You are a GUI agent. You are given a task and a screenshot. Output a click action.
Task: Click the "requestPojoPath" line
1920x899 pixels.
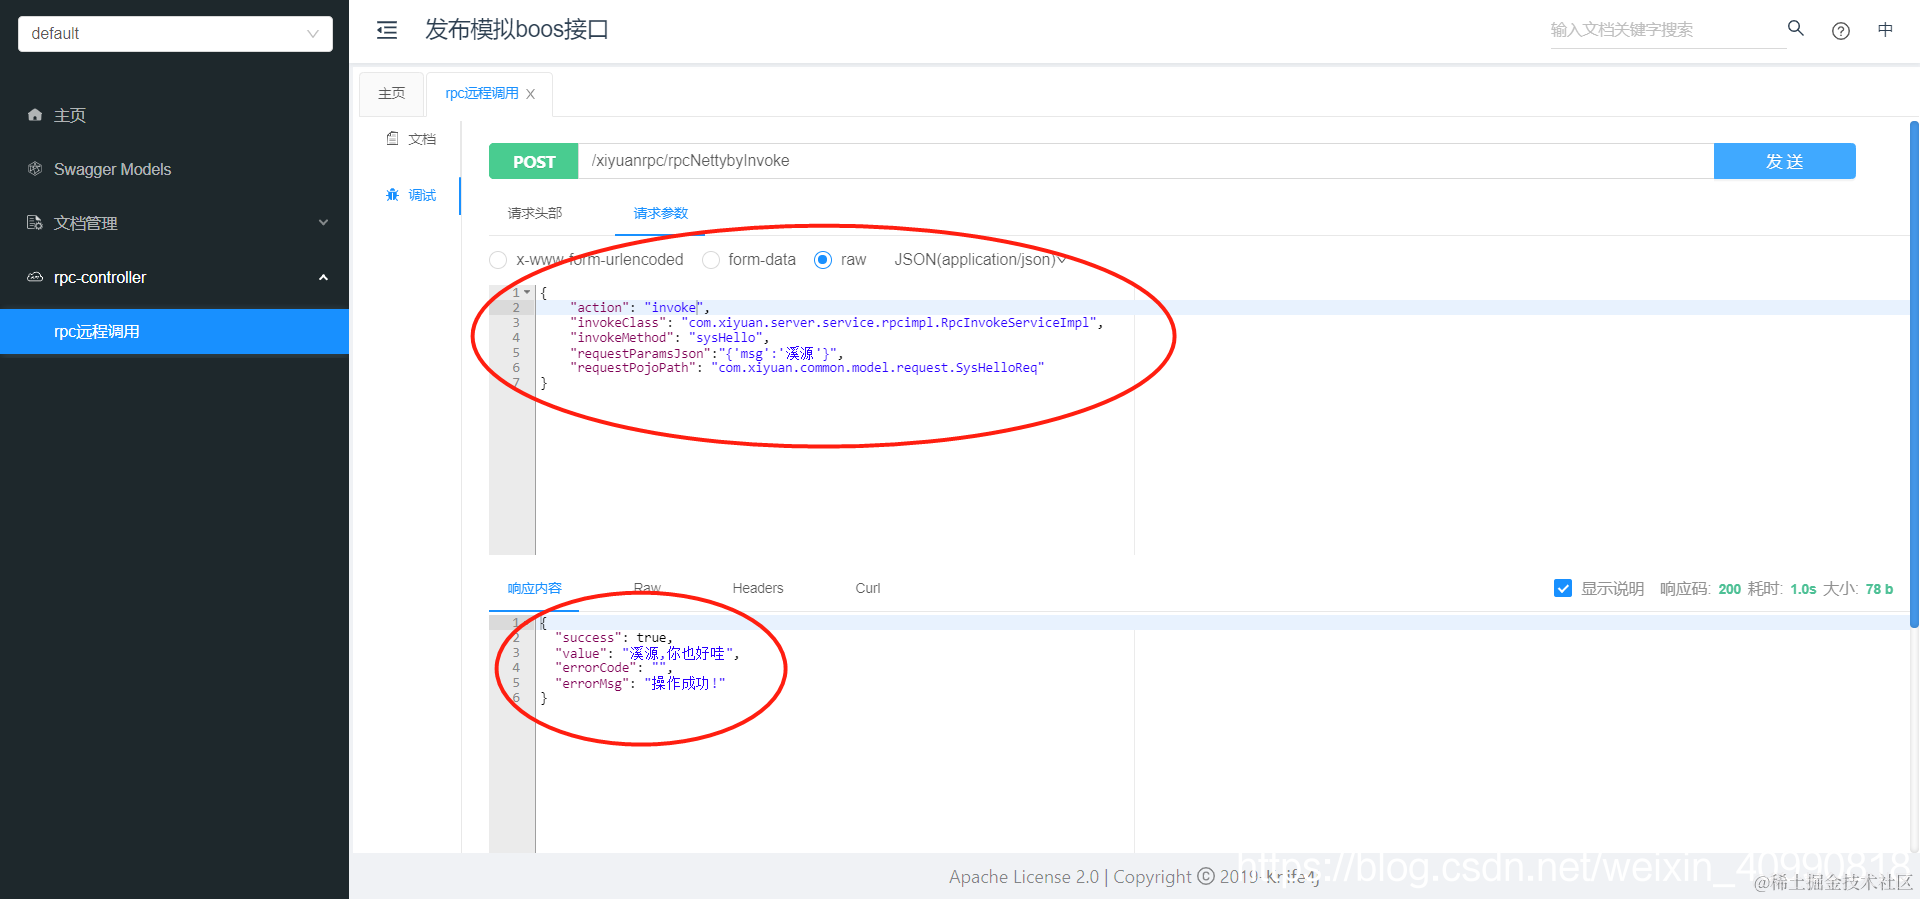tap(807, 368)
